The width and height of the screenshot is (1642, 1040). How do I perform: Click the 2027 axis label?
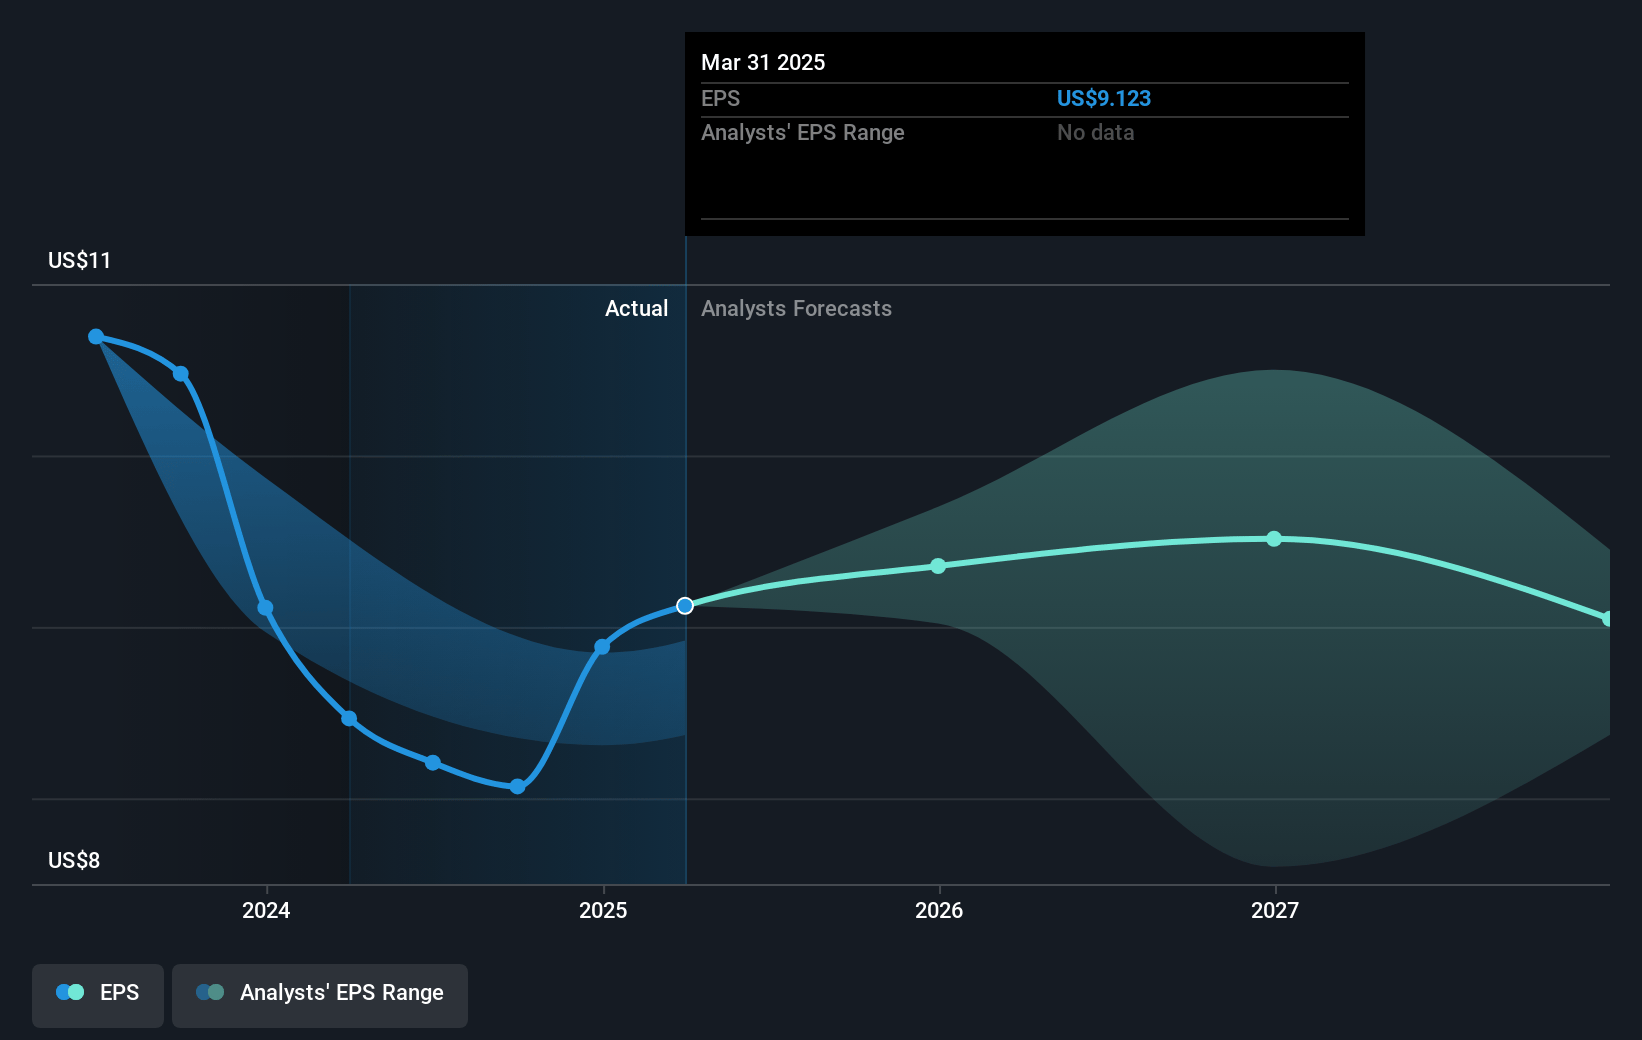pos(1275,910)
